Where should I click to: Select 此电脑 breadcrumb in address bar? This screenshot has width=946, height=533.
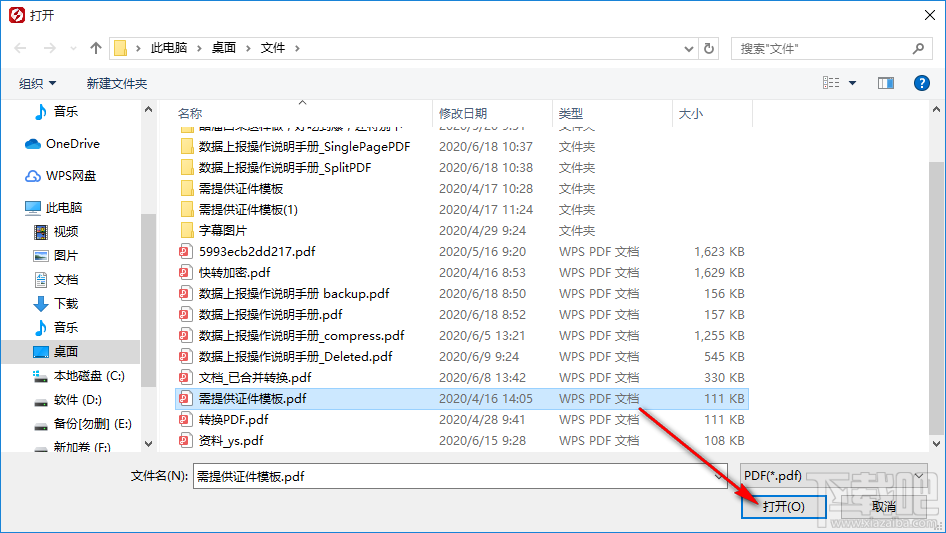[x=169, y=48]
